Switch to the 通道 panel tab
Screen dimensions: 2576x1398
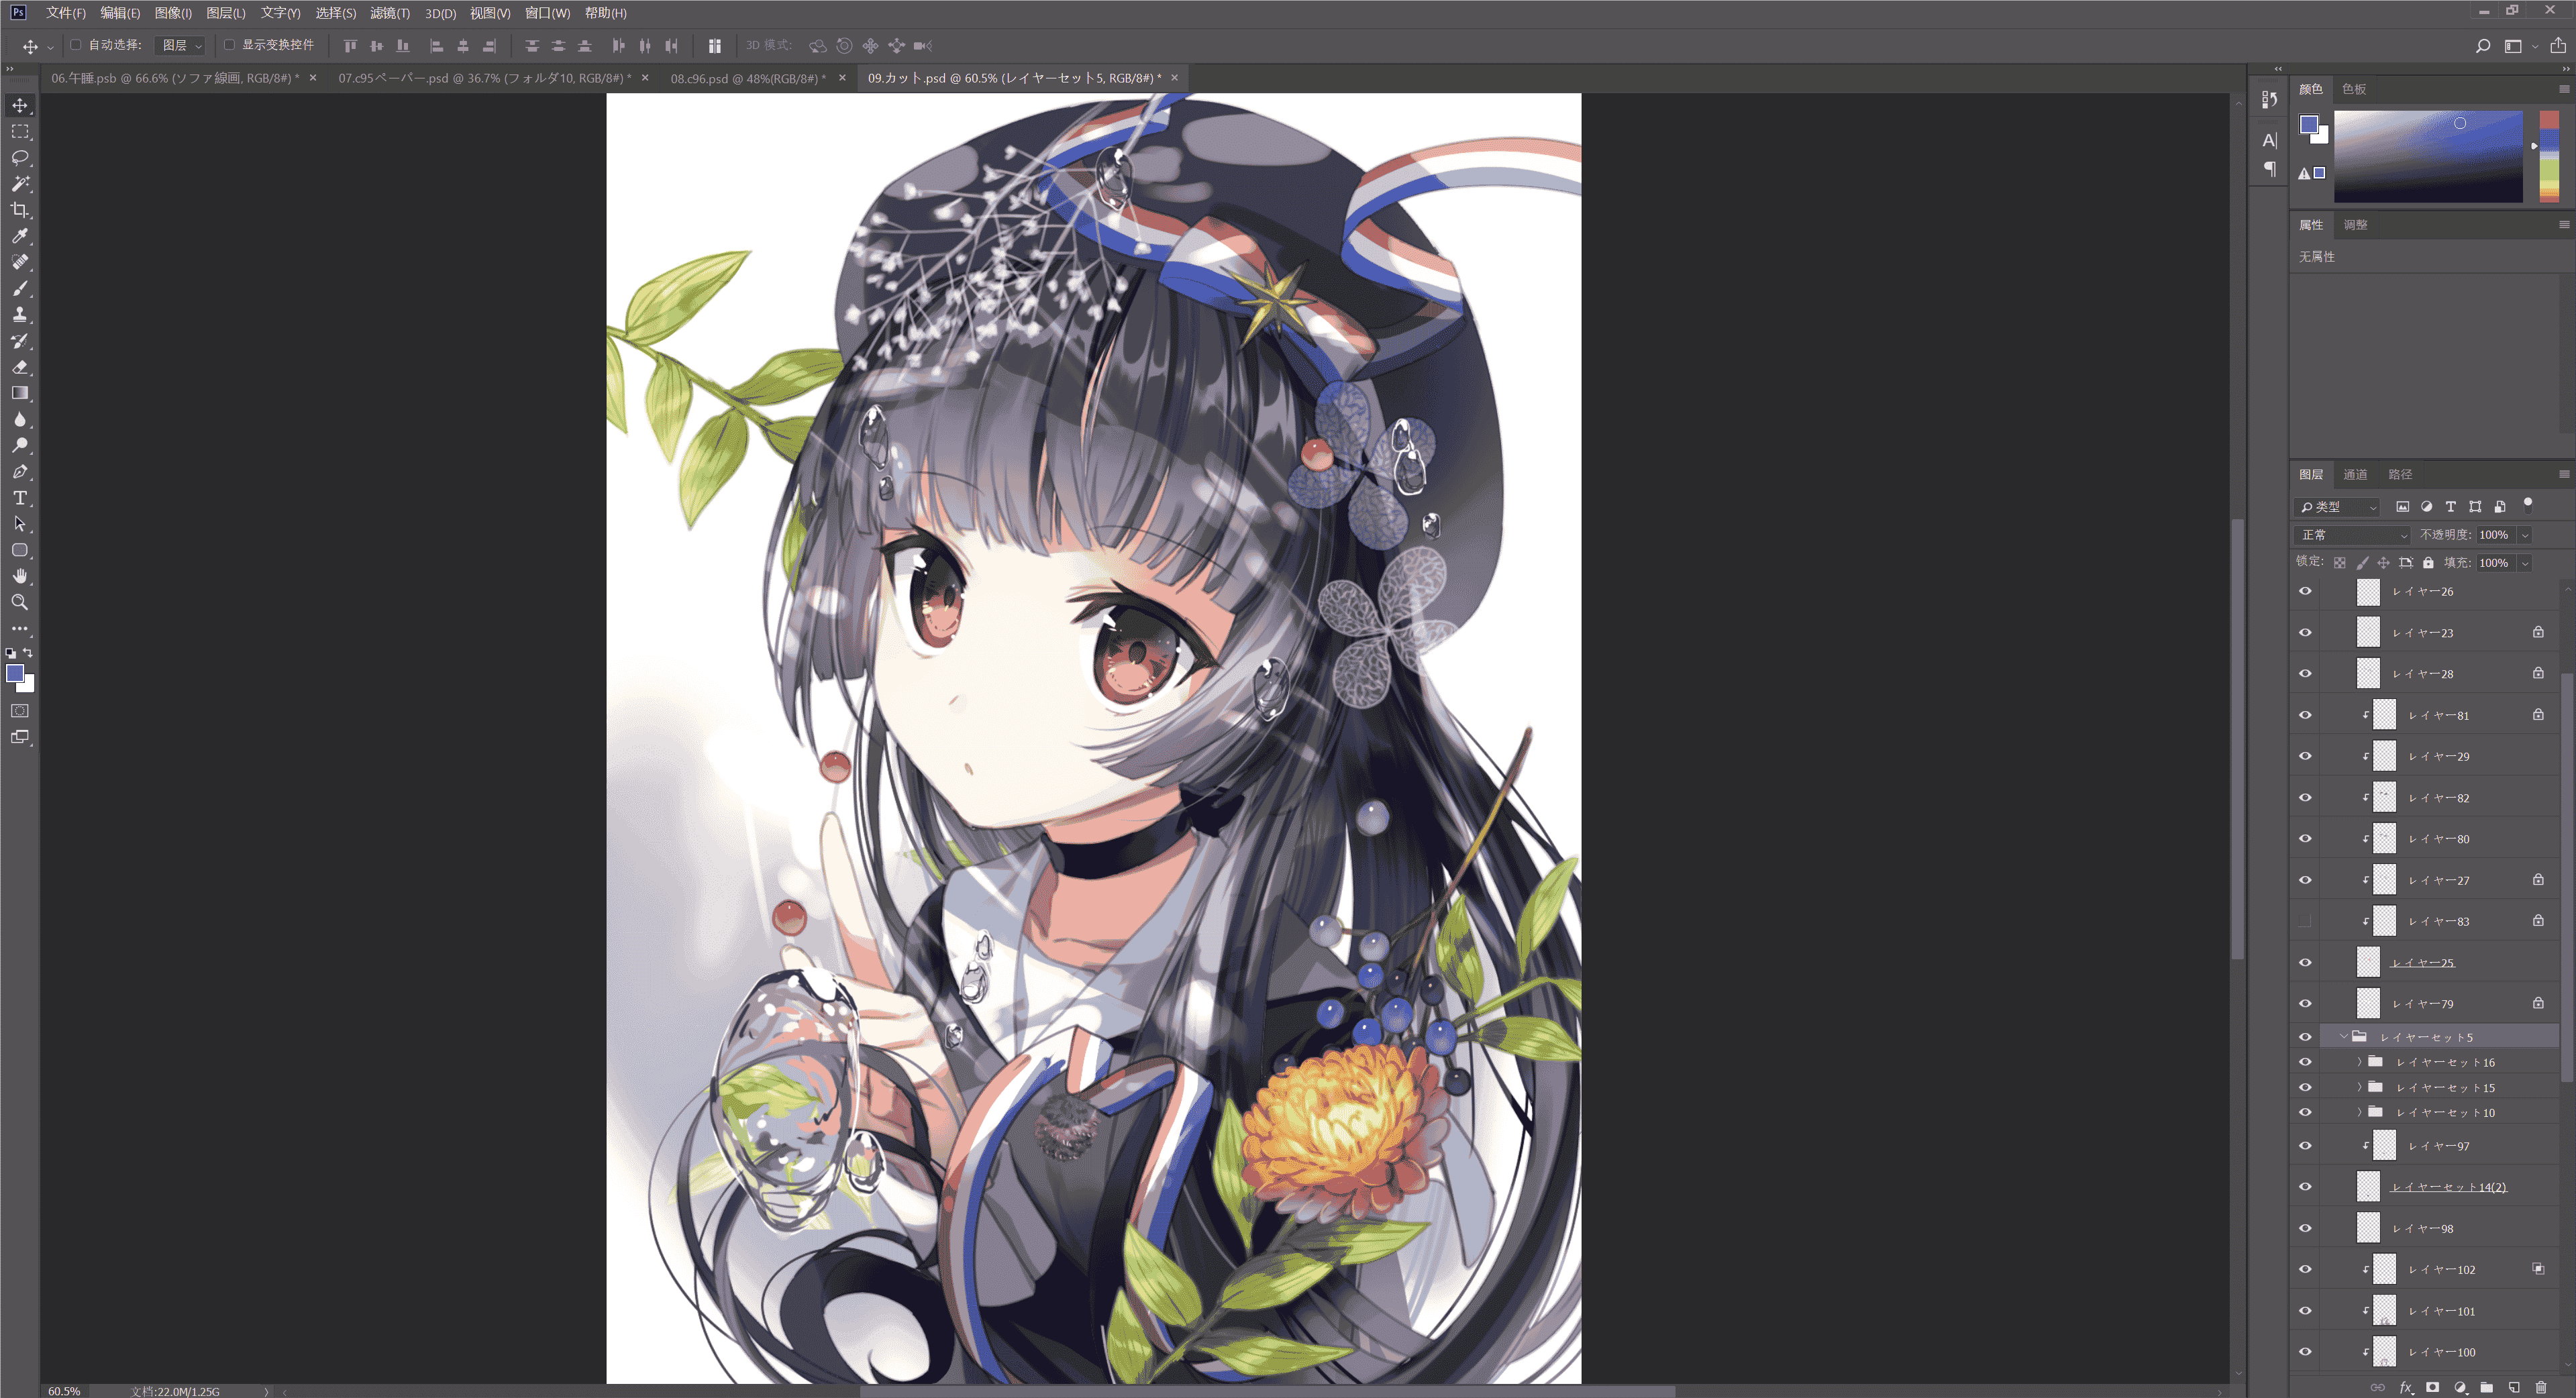2355,474
